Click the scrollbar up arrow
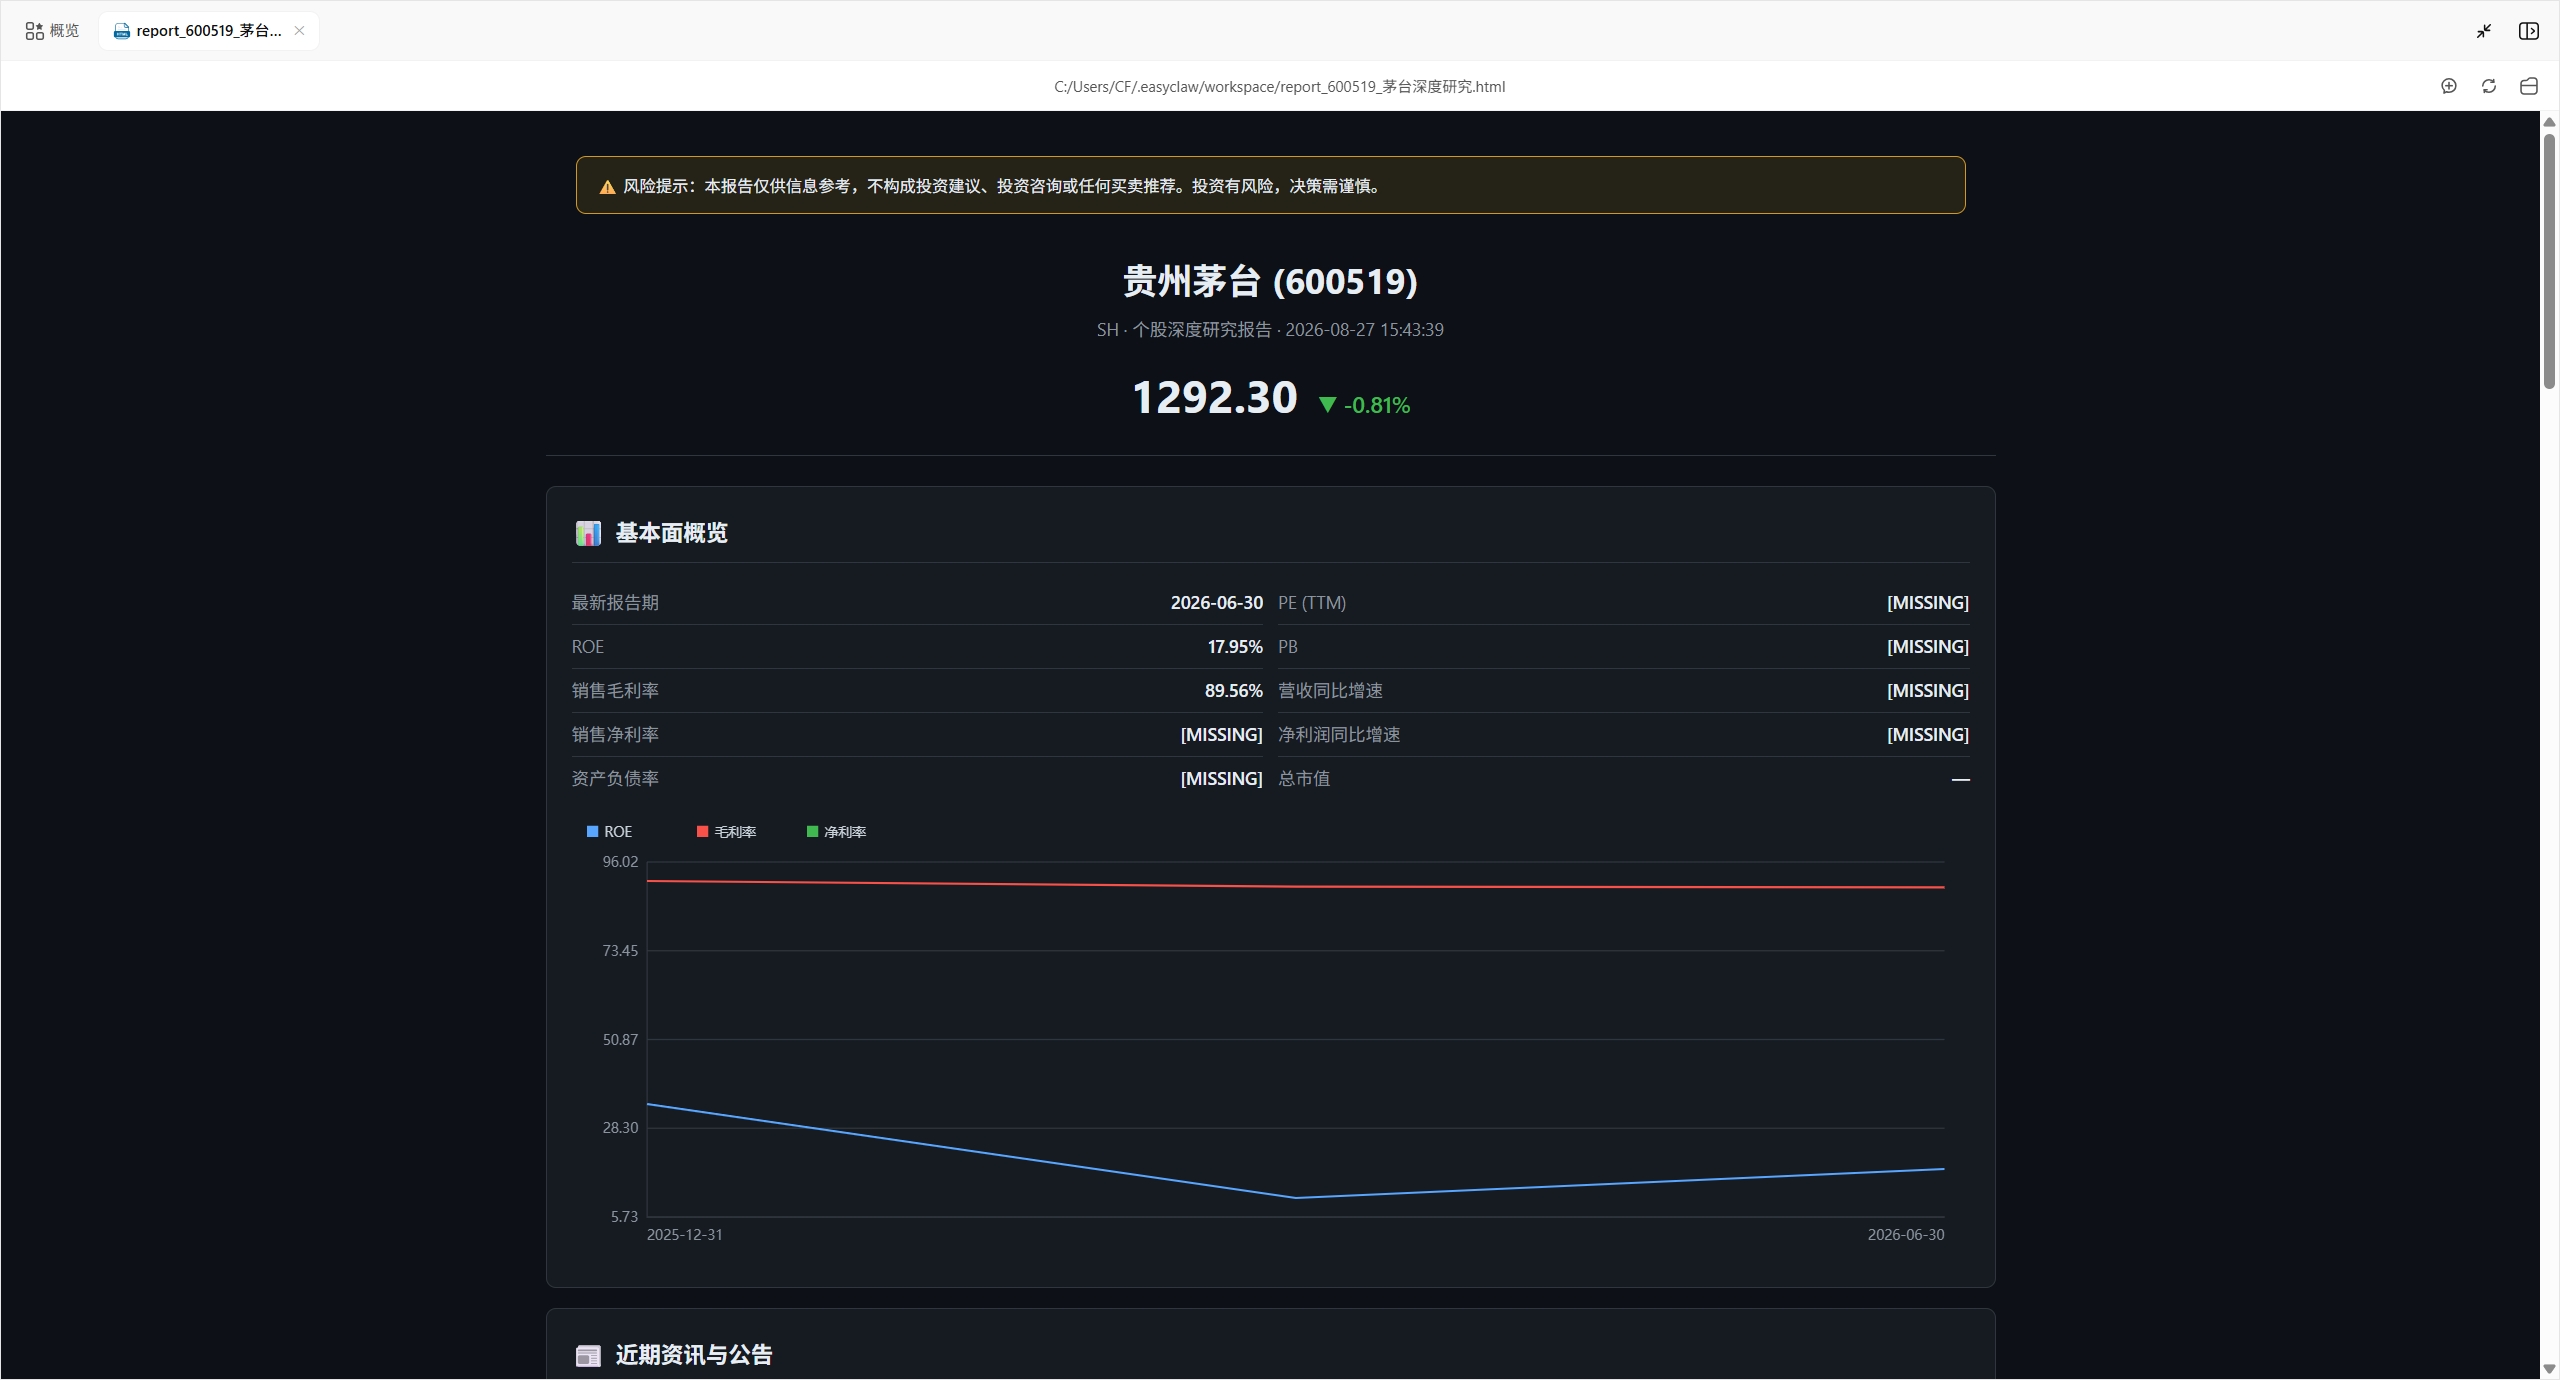Screen dimensions: 2560x1380 point(2549,122)
